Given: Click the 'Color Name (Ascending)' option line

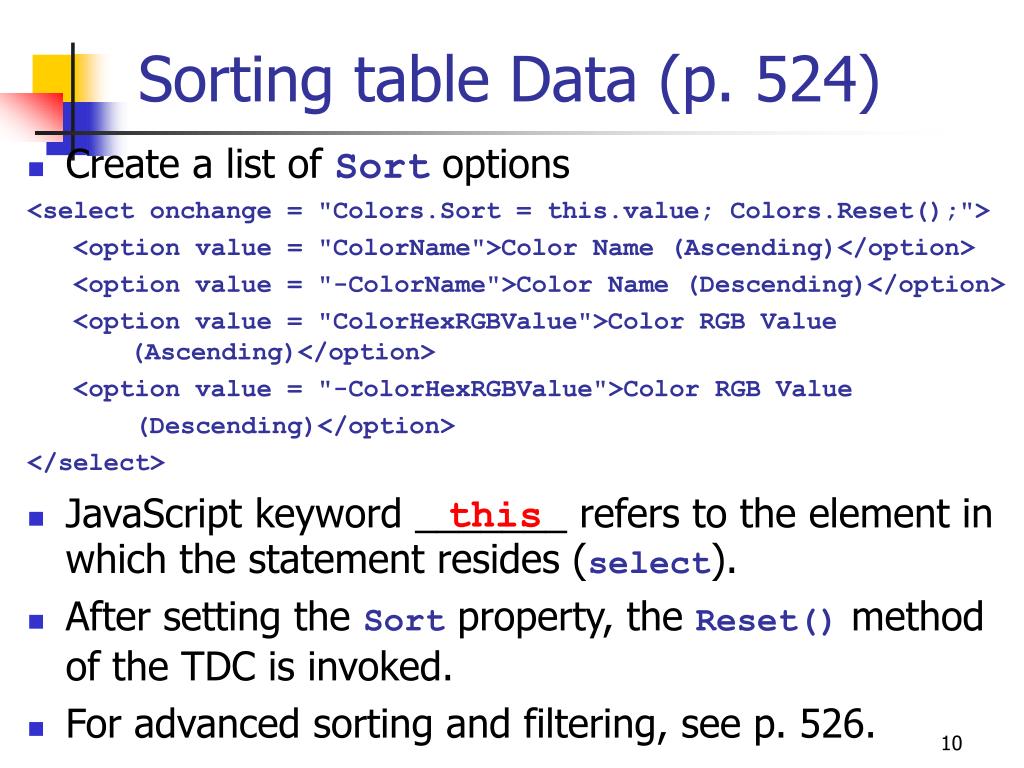Looking at the screenshot, I should coord(524,248).
